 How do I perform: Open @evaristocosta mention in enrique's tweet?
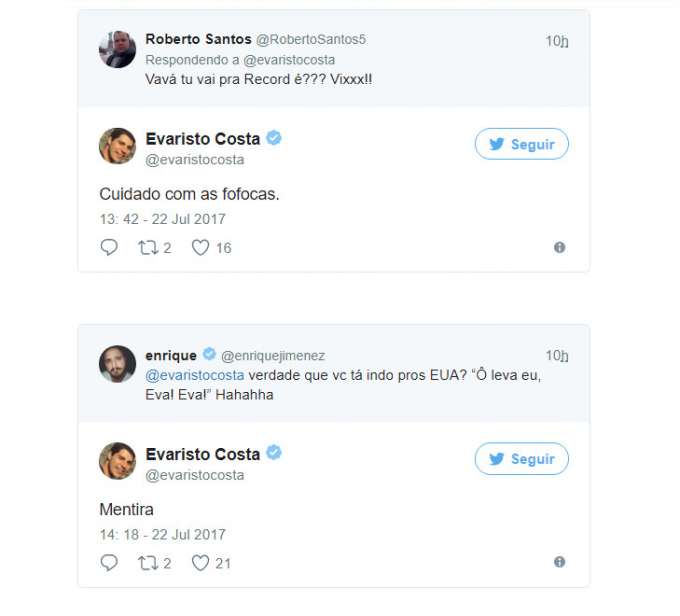pyautogui.click(x=195, y=375)
